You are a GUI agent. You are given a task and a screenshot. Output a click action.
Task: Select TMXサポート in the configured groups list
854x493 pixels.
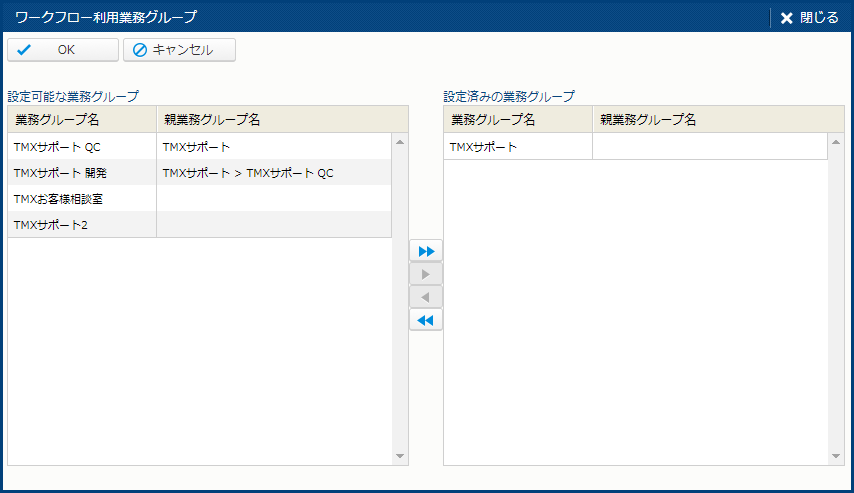518,147
